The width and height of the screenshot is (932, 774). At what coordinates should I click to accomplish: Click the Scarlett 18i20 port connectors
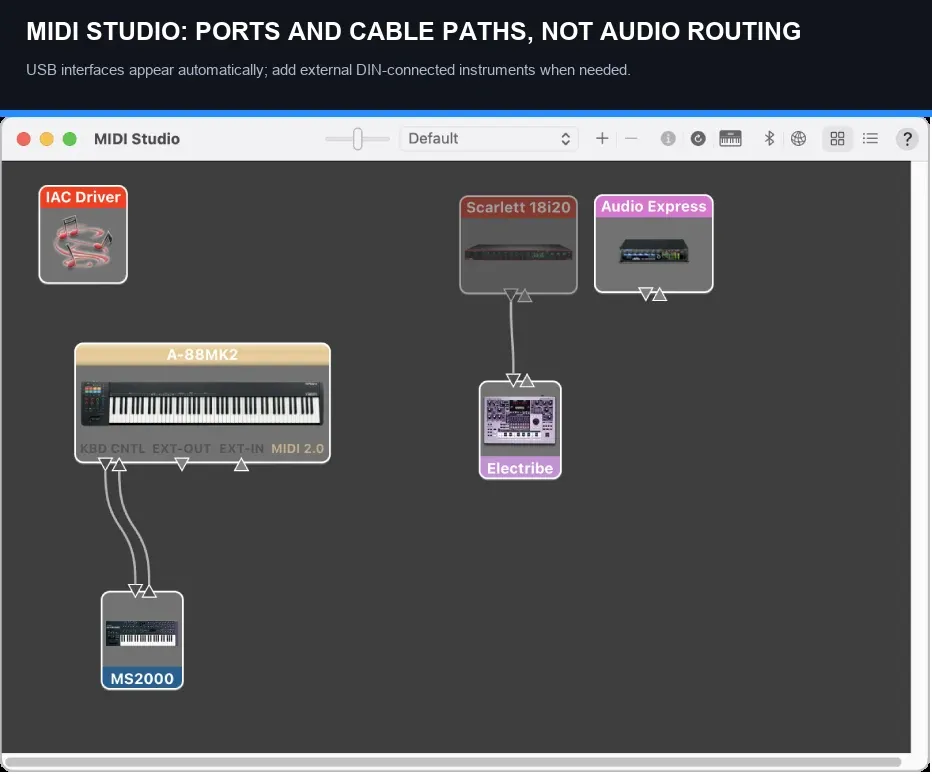coord(518,295)
